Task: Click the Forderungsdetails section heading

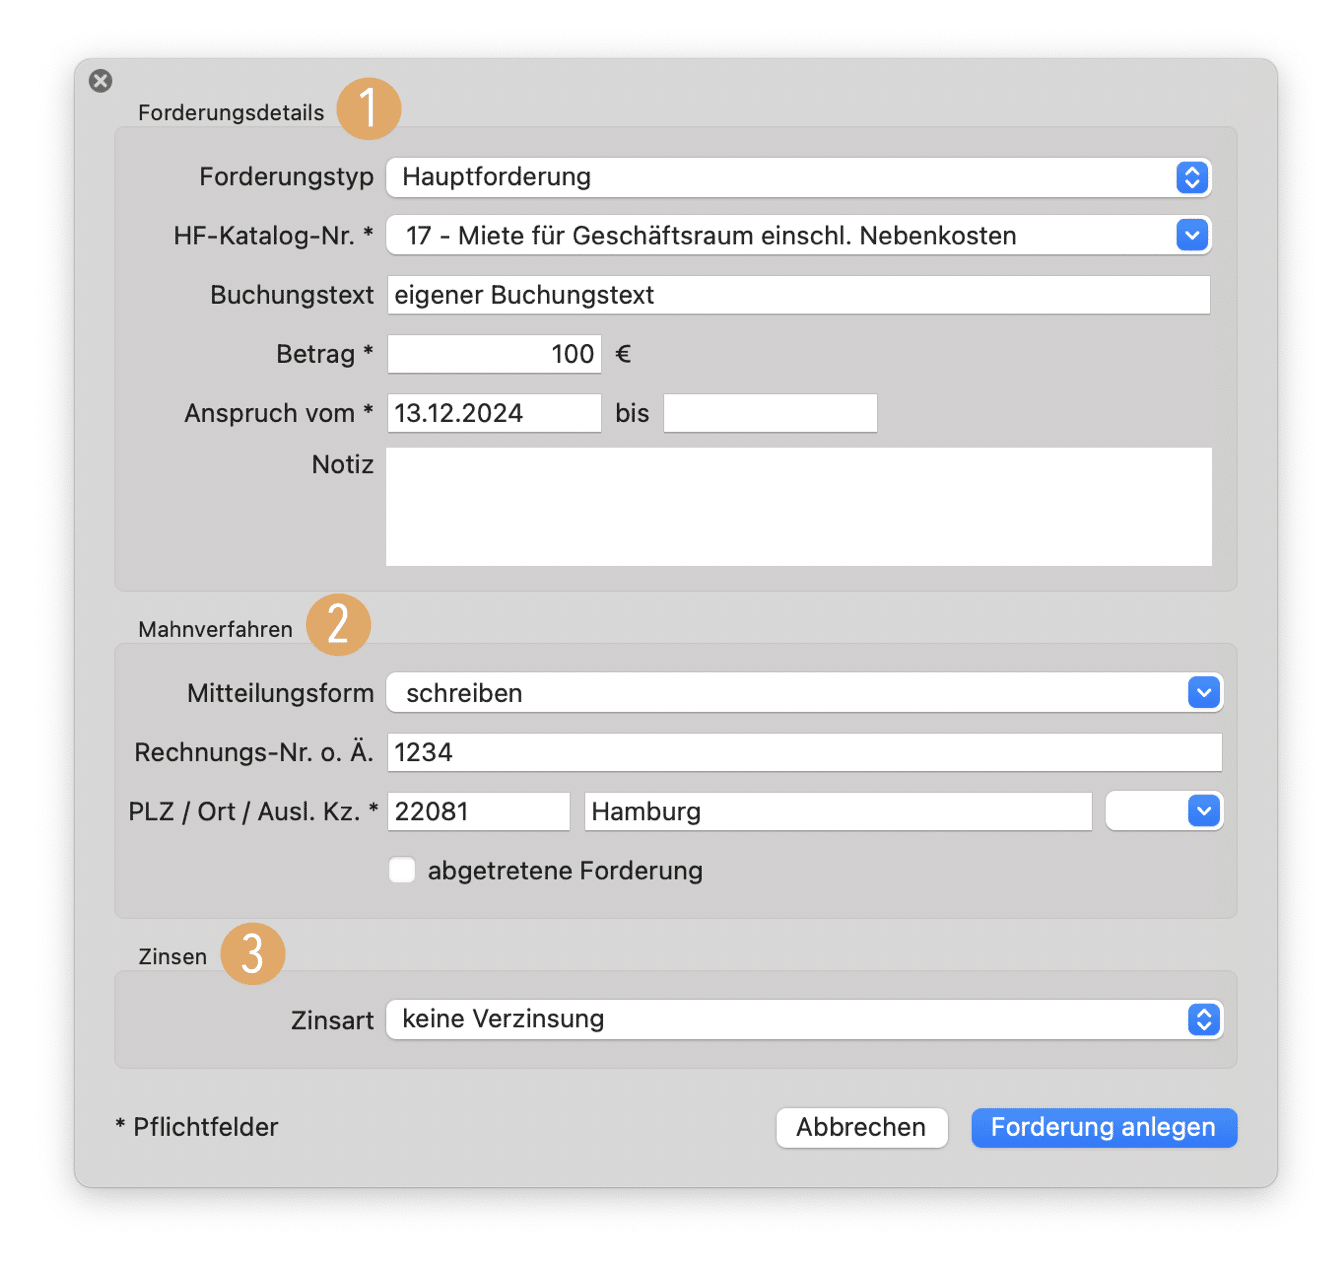Action: click(x=231, y=113)
